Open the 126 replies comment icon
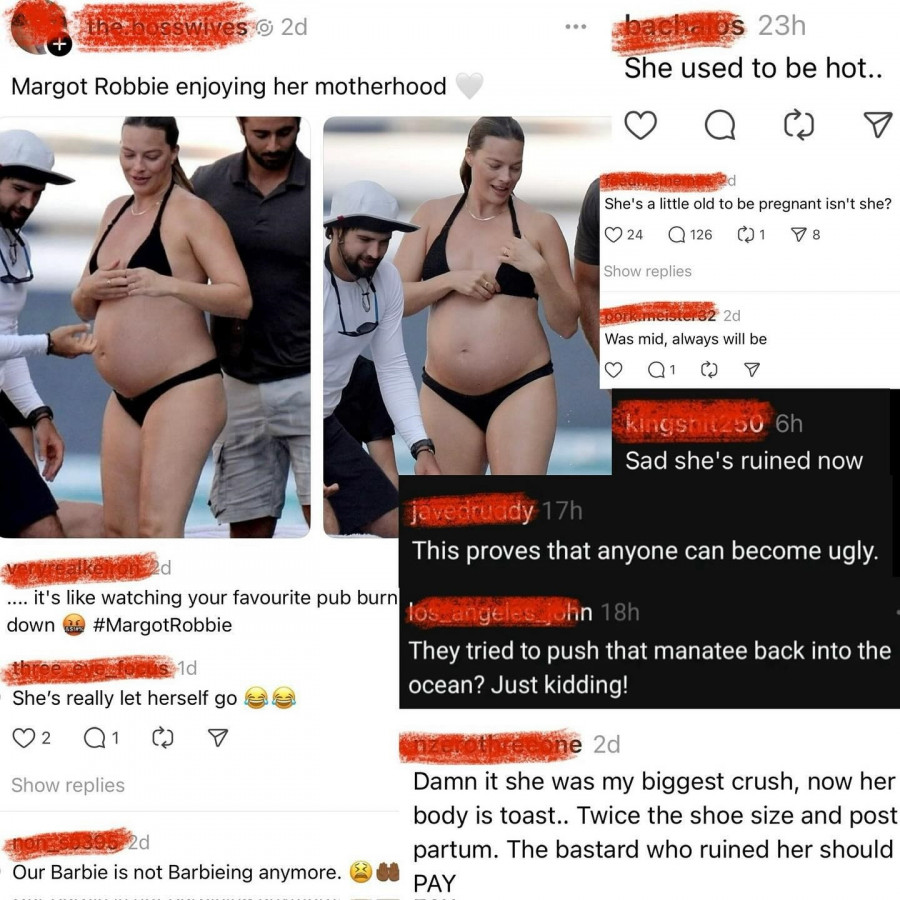Viewport: 900px width, 900px height. coord(677,235)
